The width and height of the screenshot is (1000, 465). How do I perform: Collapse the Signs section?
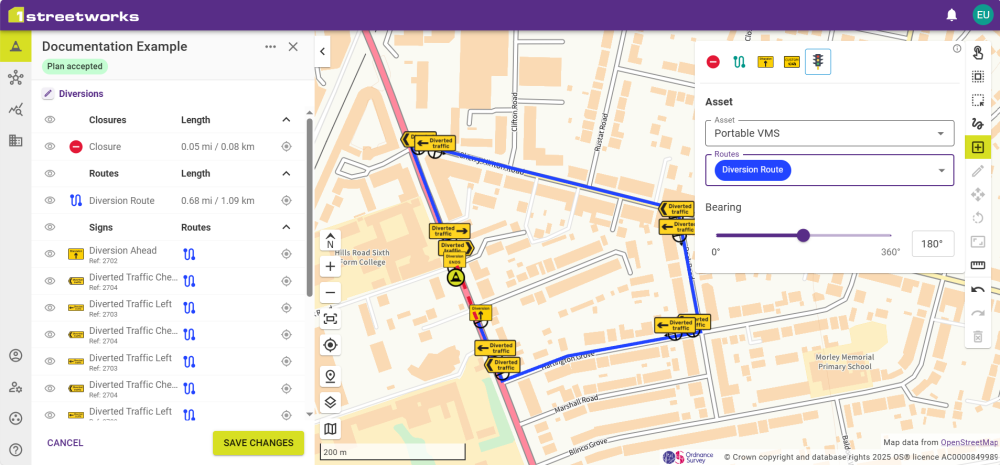pos(286,227)
